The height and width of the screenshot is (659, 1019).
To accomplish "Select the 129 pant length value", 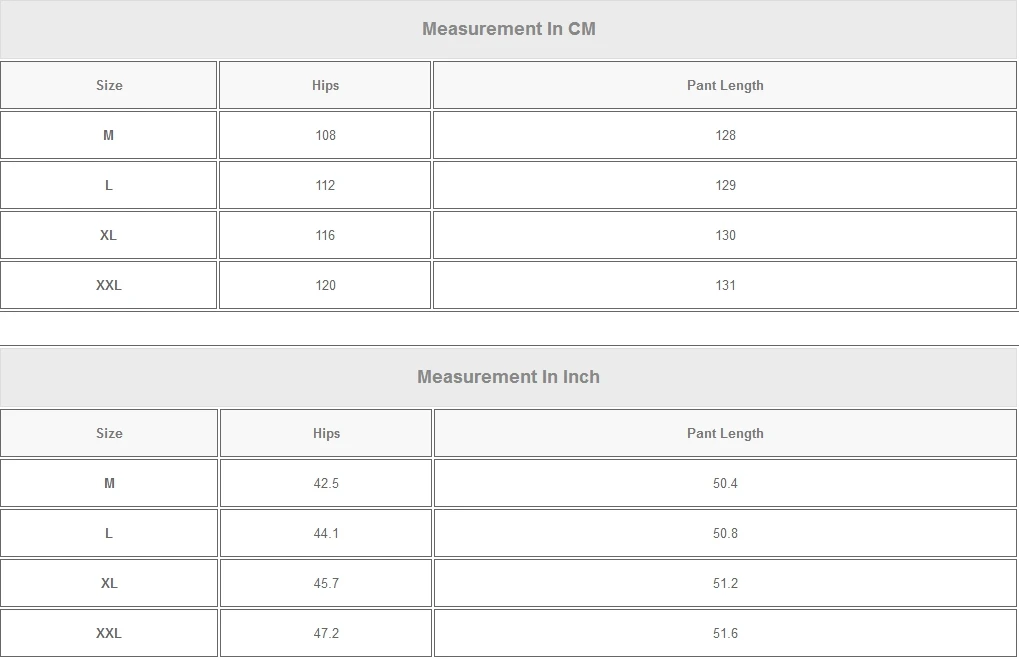I will (725, 185).
